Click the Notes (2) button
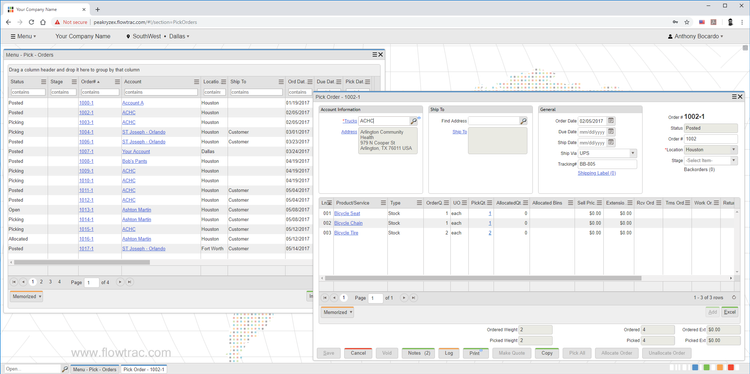 418,353
